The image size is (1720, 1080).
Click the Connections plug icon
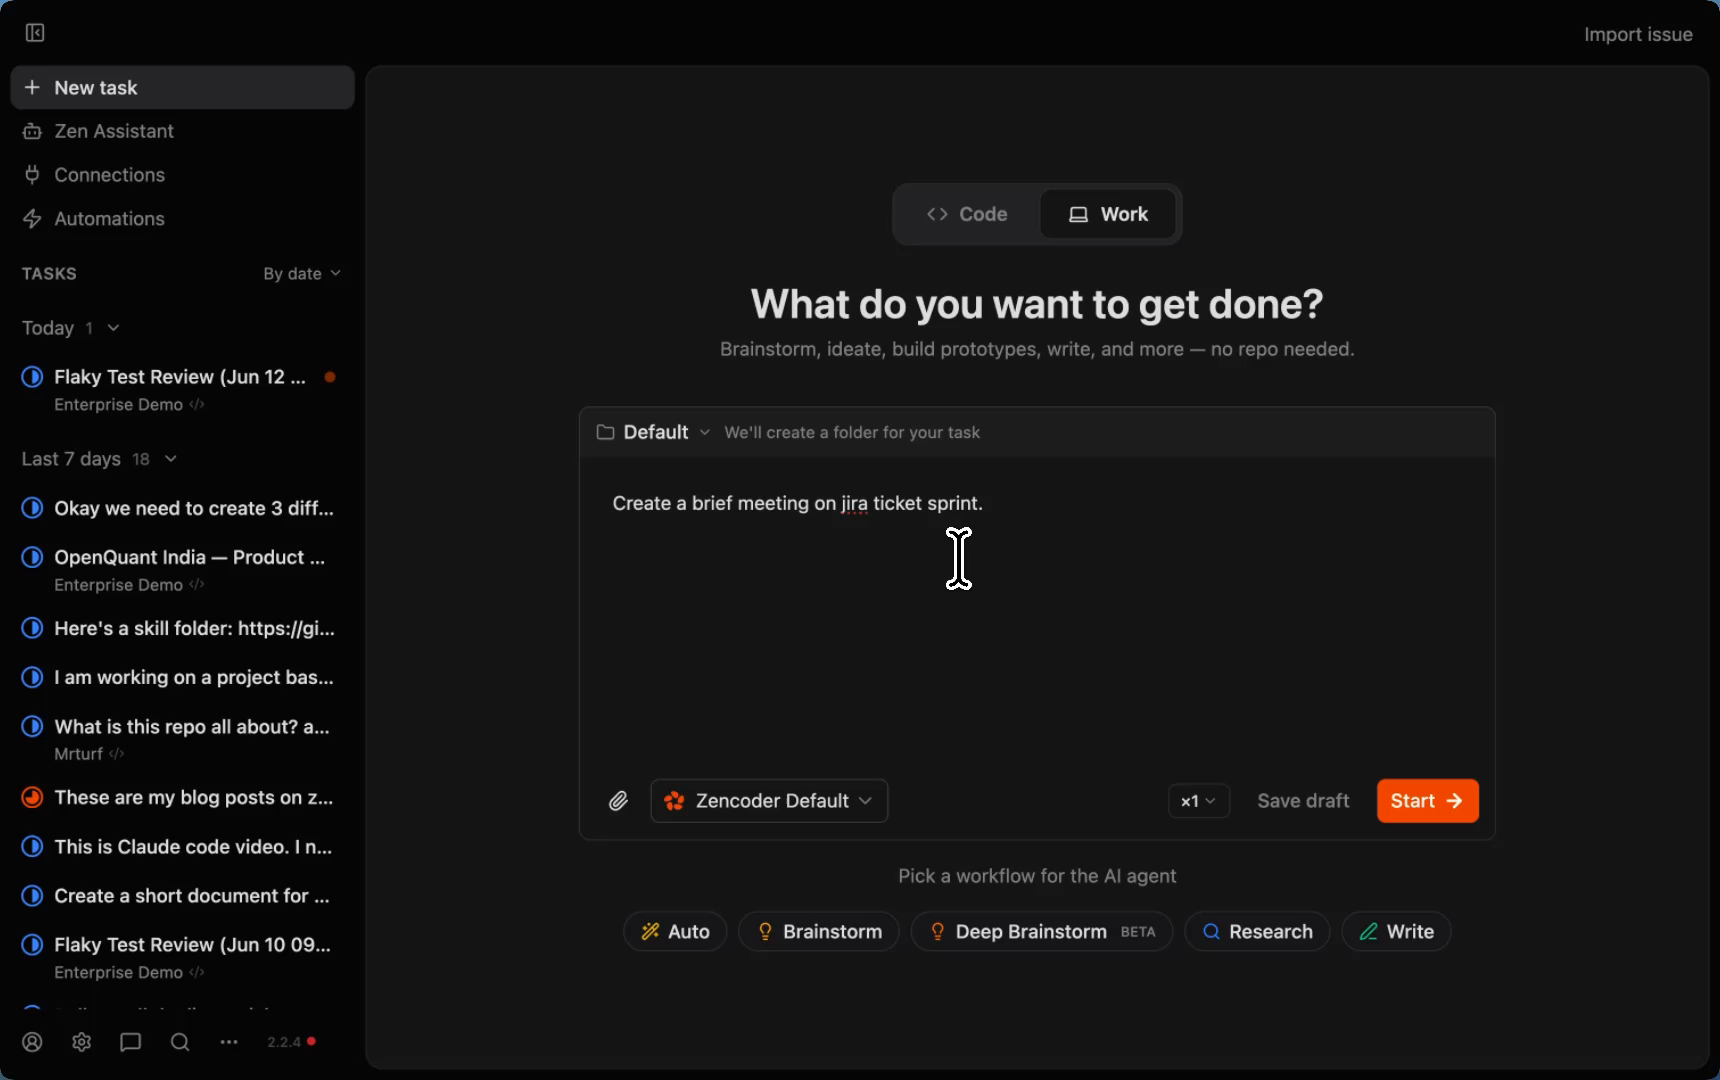point(32,175)
